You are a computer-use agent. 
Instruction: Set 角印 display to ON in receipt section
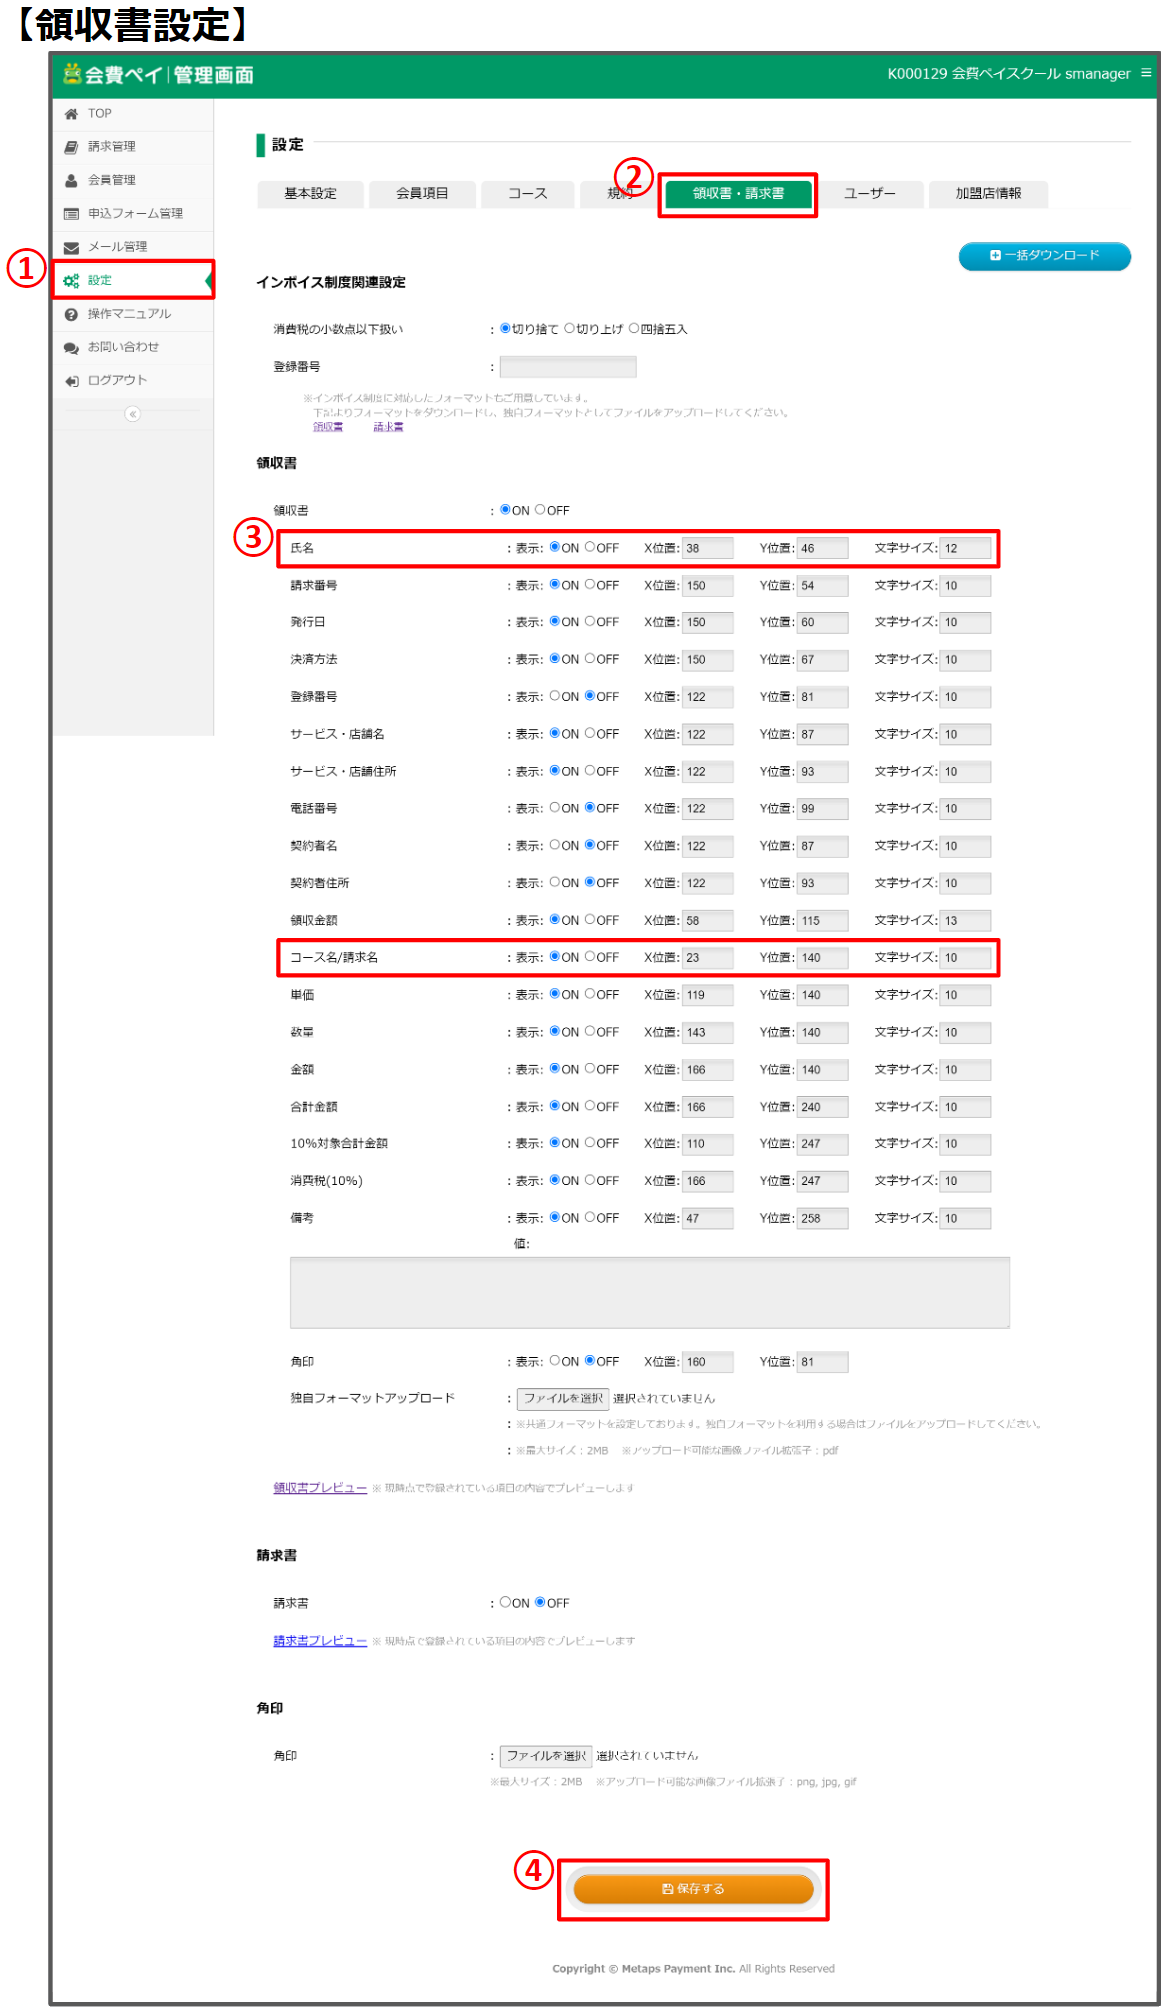555,1361
